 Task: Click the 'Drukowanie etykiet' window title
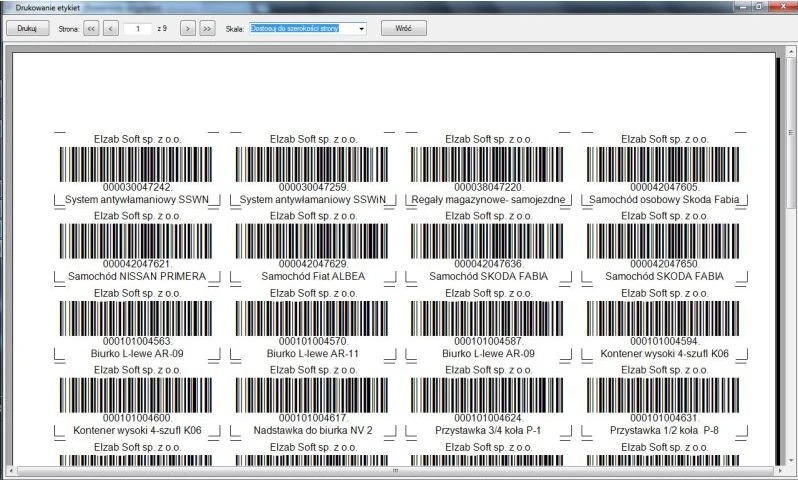(x=47, y=8)
